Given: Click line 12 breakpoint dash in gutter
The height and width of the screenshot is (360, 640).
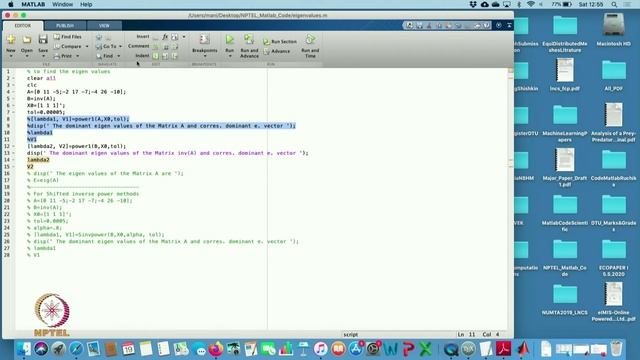Looking at the screenshot, I should (x=13, y=146).
